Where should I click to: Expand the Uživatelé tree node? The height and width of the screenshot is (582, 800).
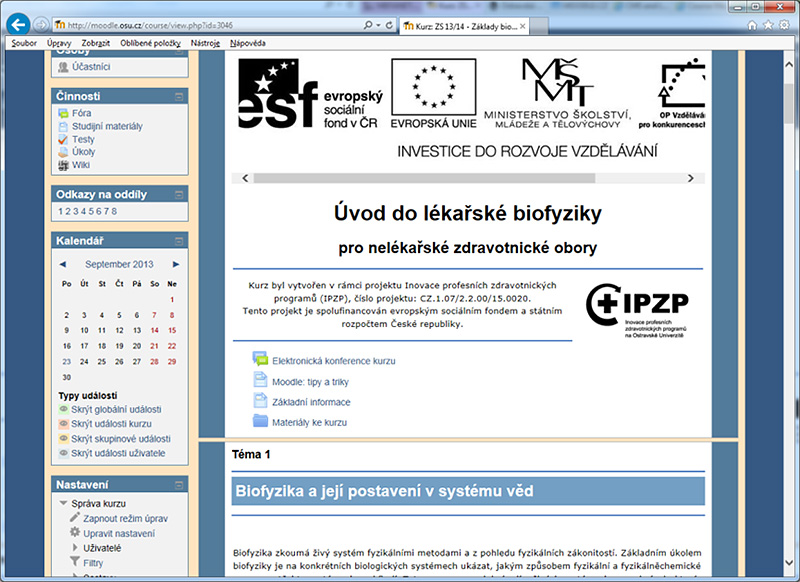pos(75,547)
